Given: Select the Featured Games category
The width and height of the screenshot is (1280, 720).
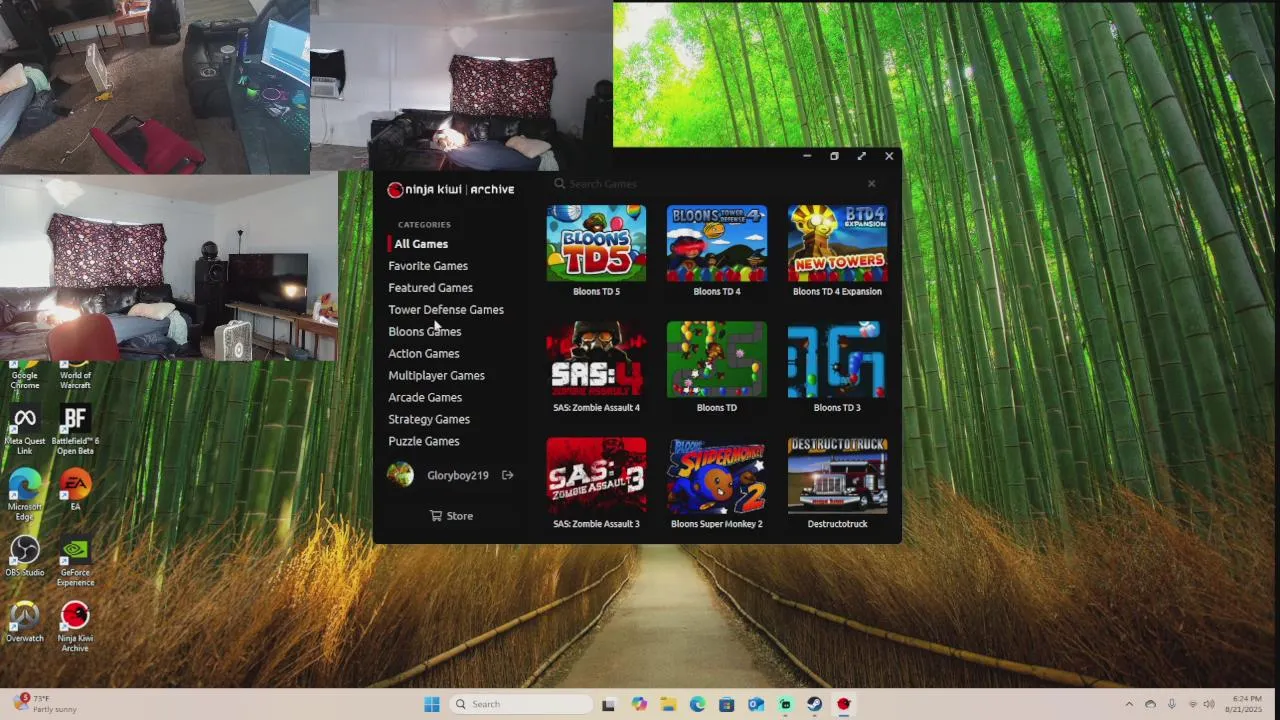Looking at the screenshot, I should (430, 288).
